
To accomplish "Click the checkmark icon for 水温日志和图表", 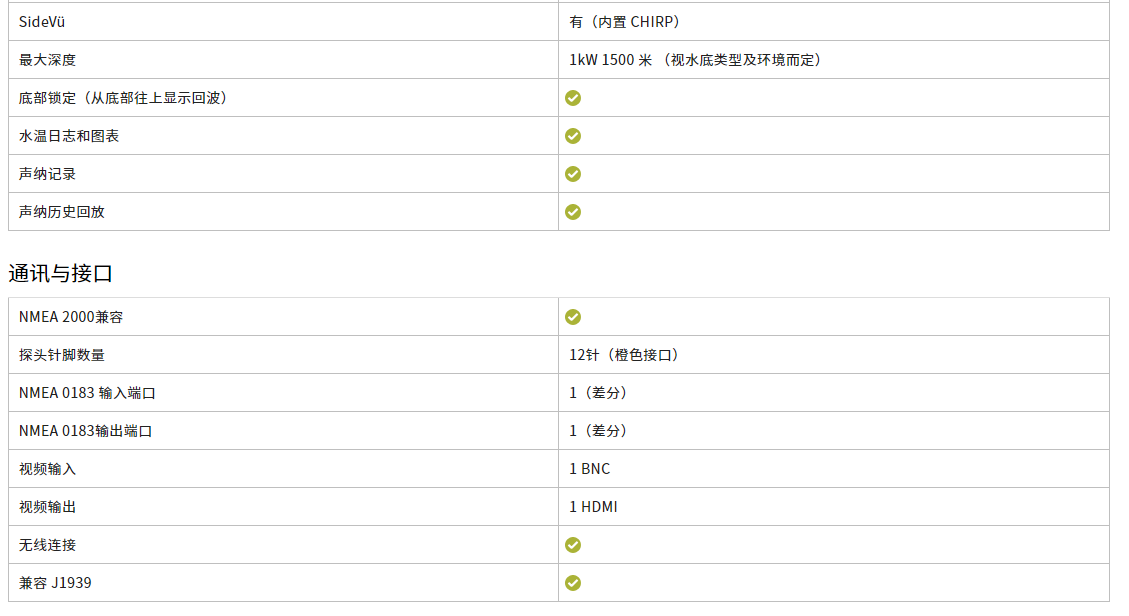I will [573, 136].
